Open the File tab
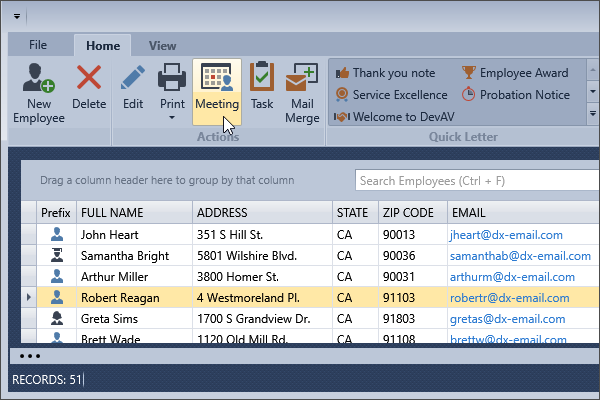 [38, 45]
